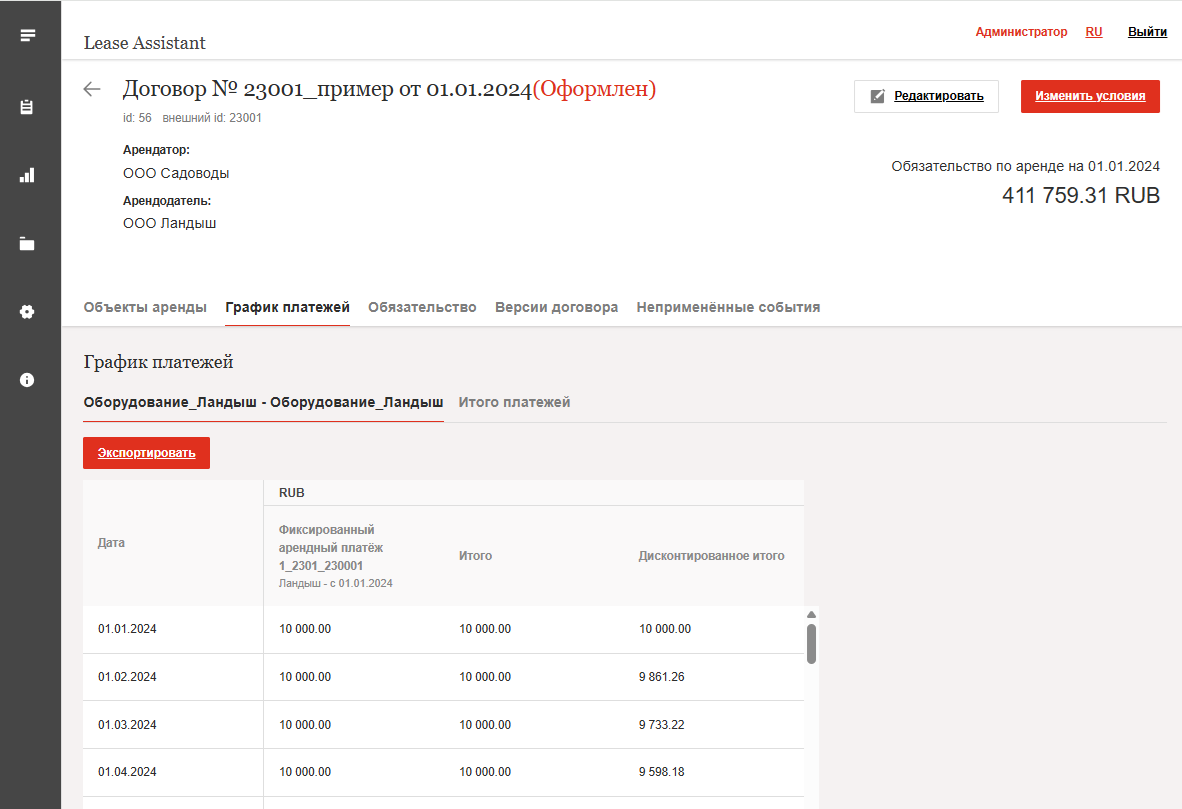Open documents via the folder icon

[x=28, y=243]
